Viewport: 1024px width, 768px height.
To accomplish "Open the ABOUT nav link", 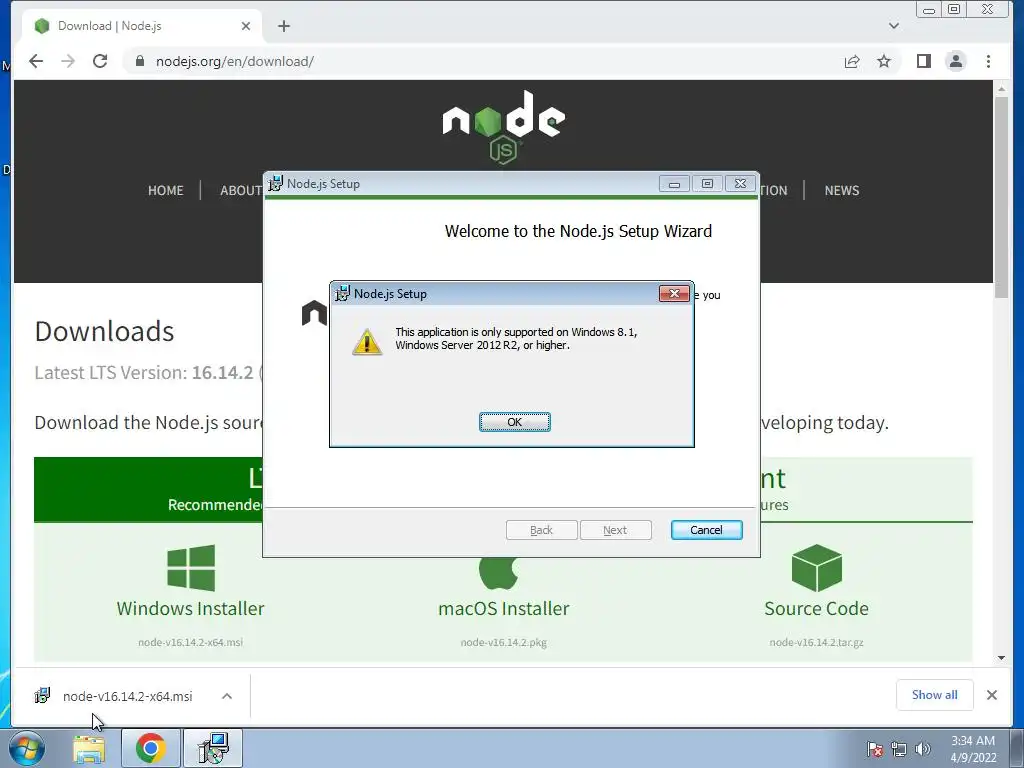I will (x=241, y=191).
